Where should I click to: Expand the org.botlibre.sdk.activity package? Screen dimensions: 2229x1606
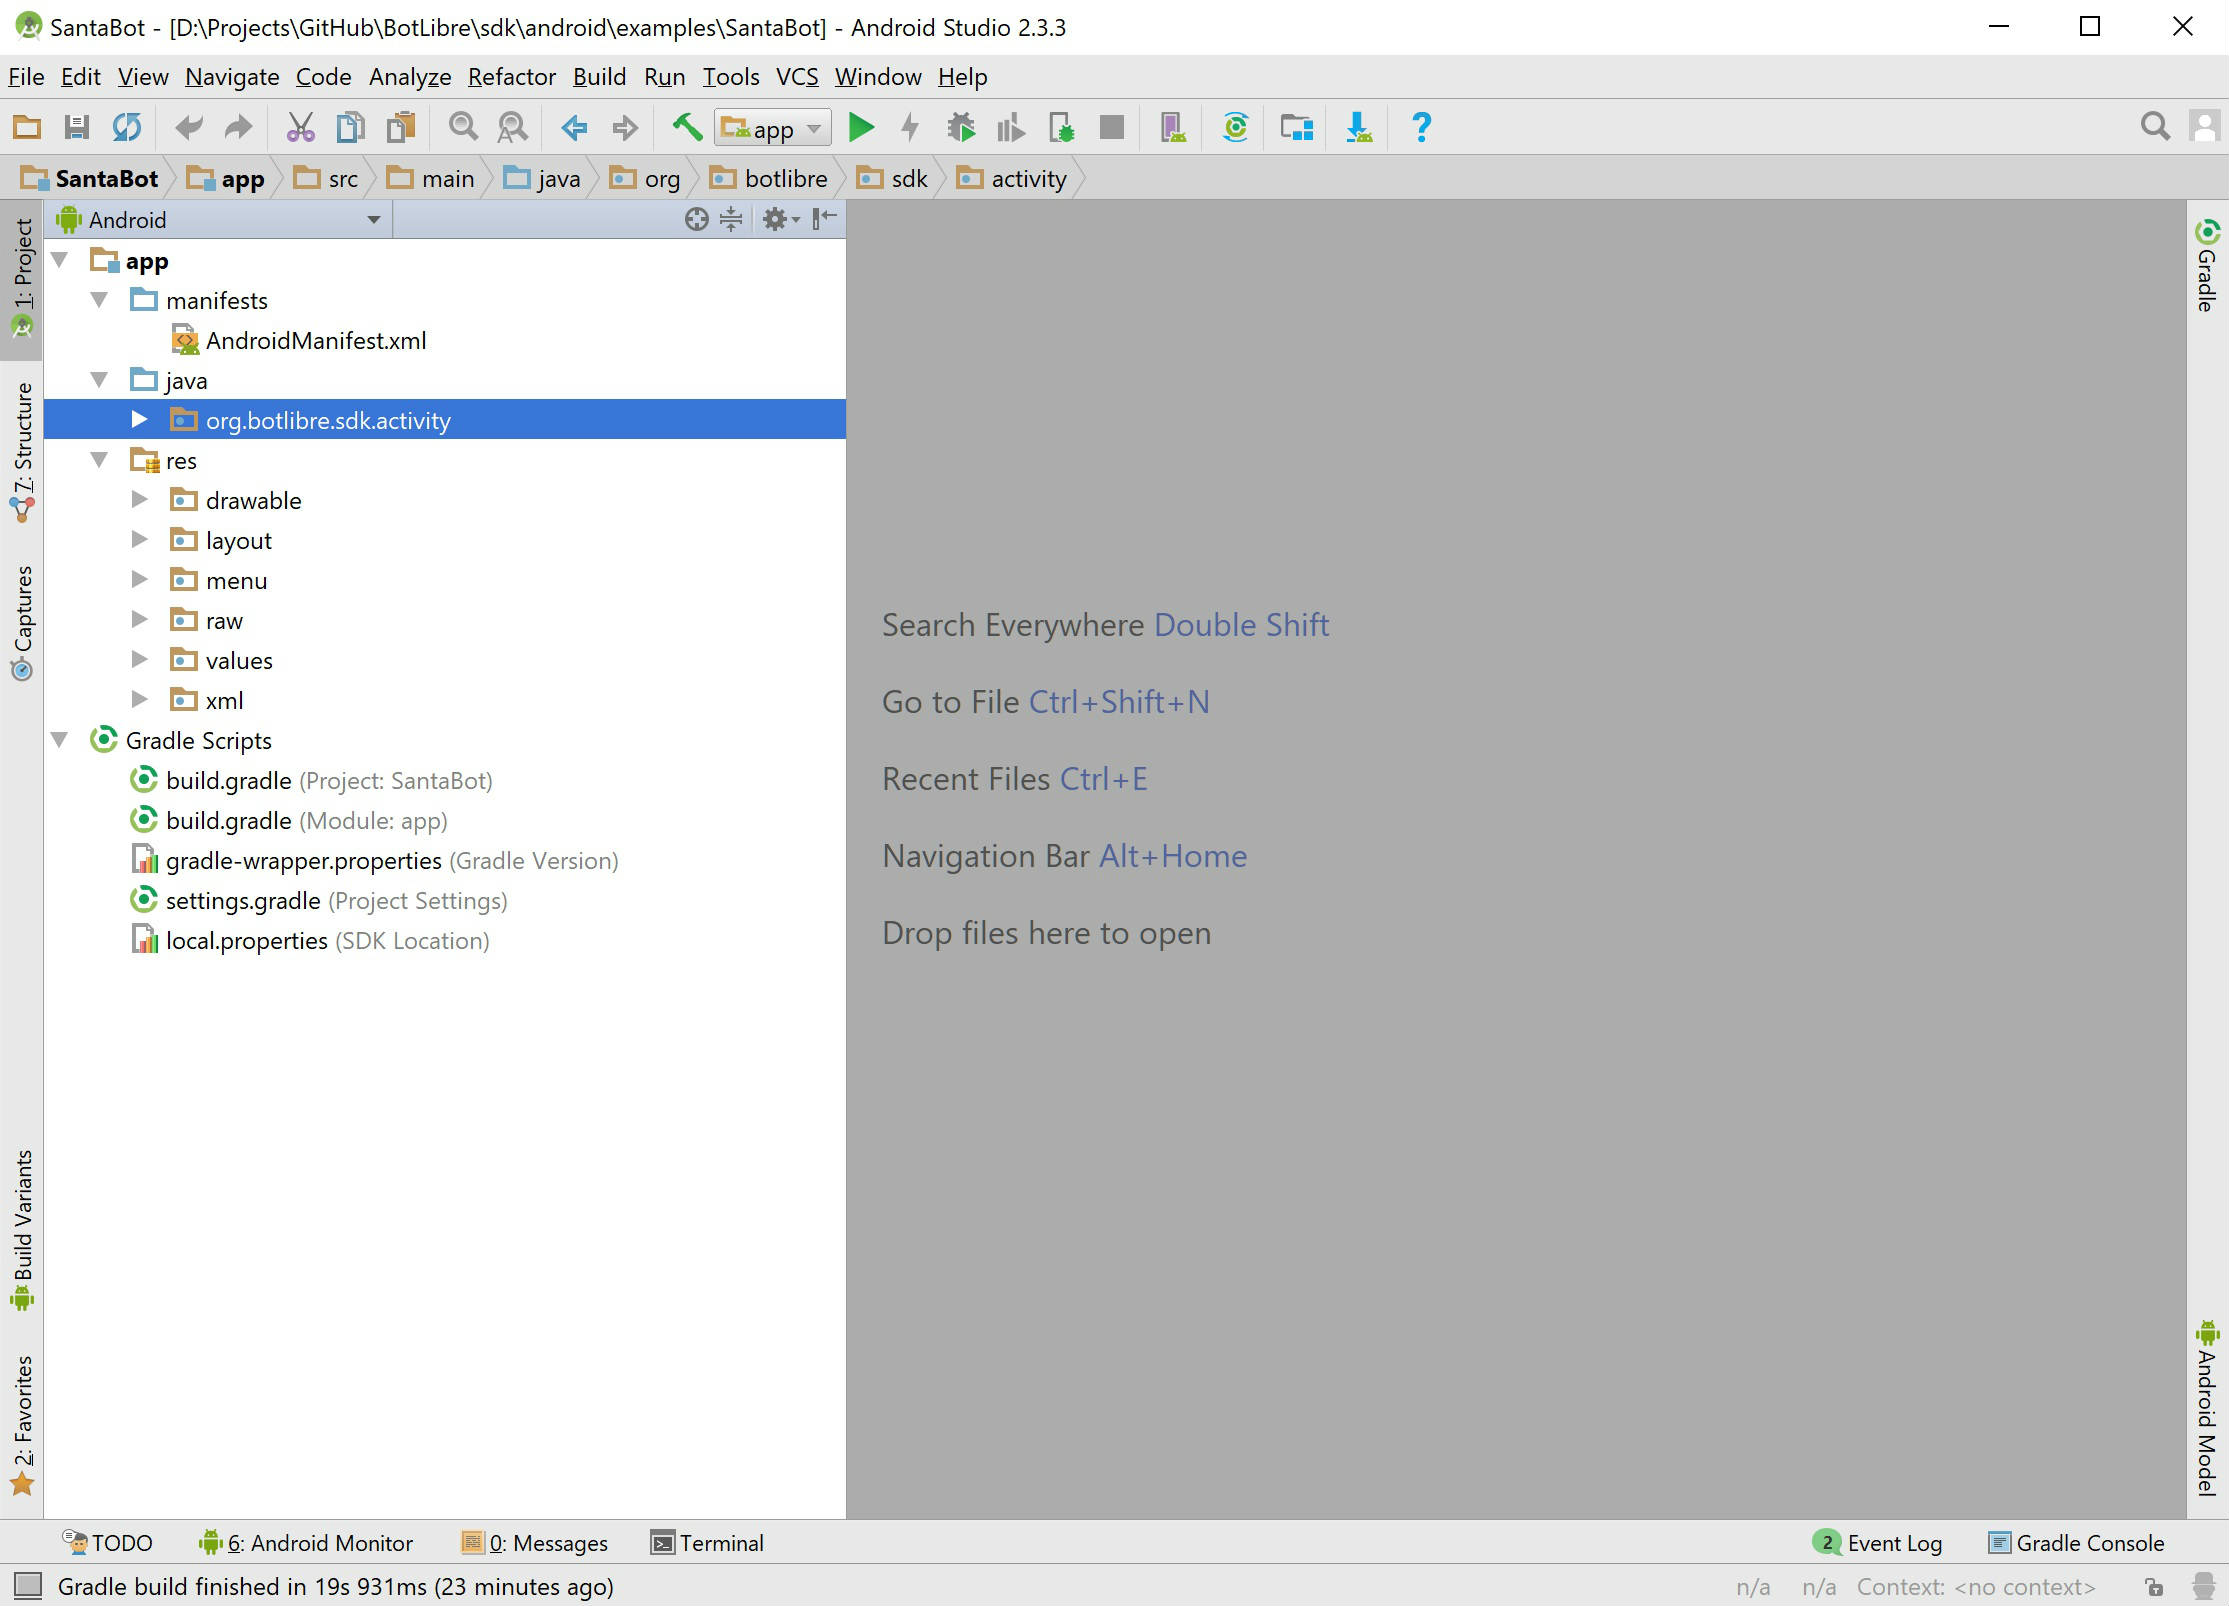139,420
